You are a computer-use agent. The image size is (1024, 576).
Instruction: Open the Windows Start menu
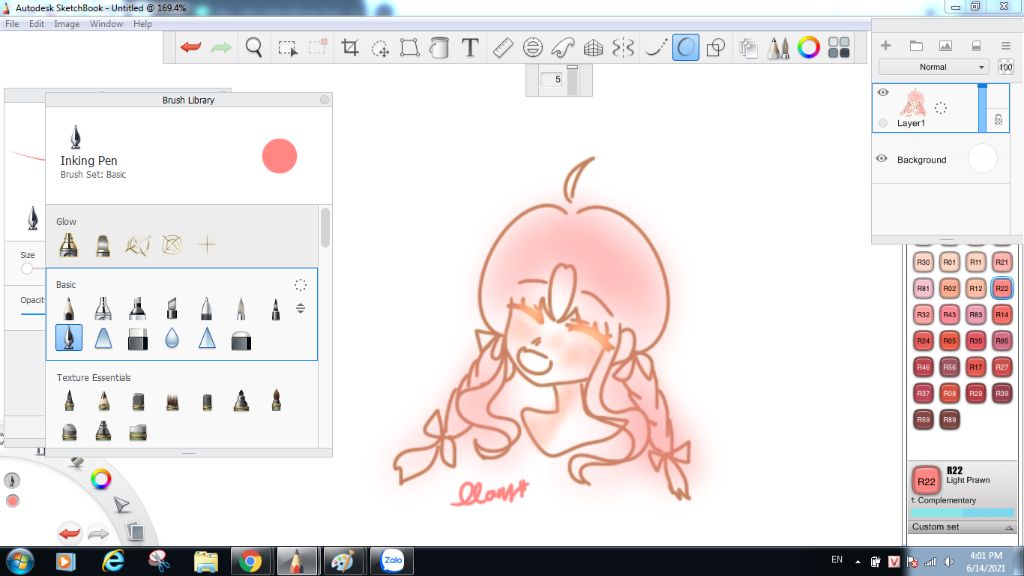[20, 561]
